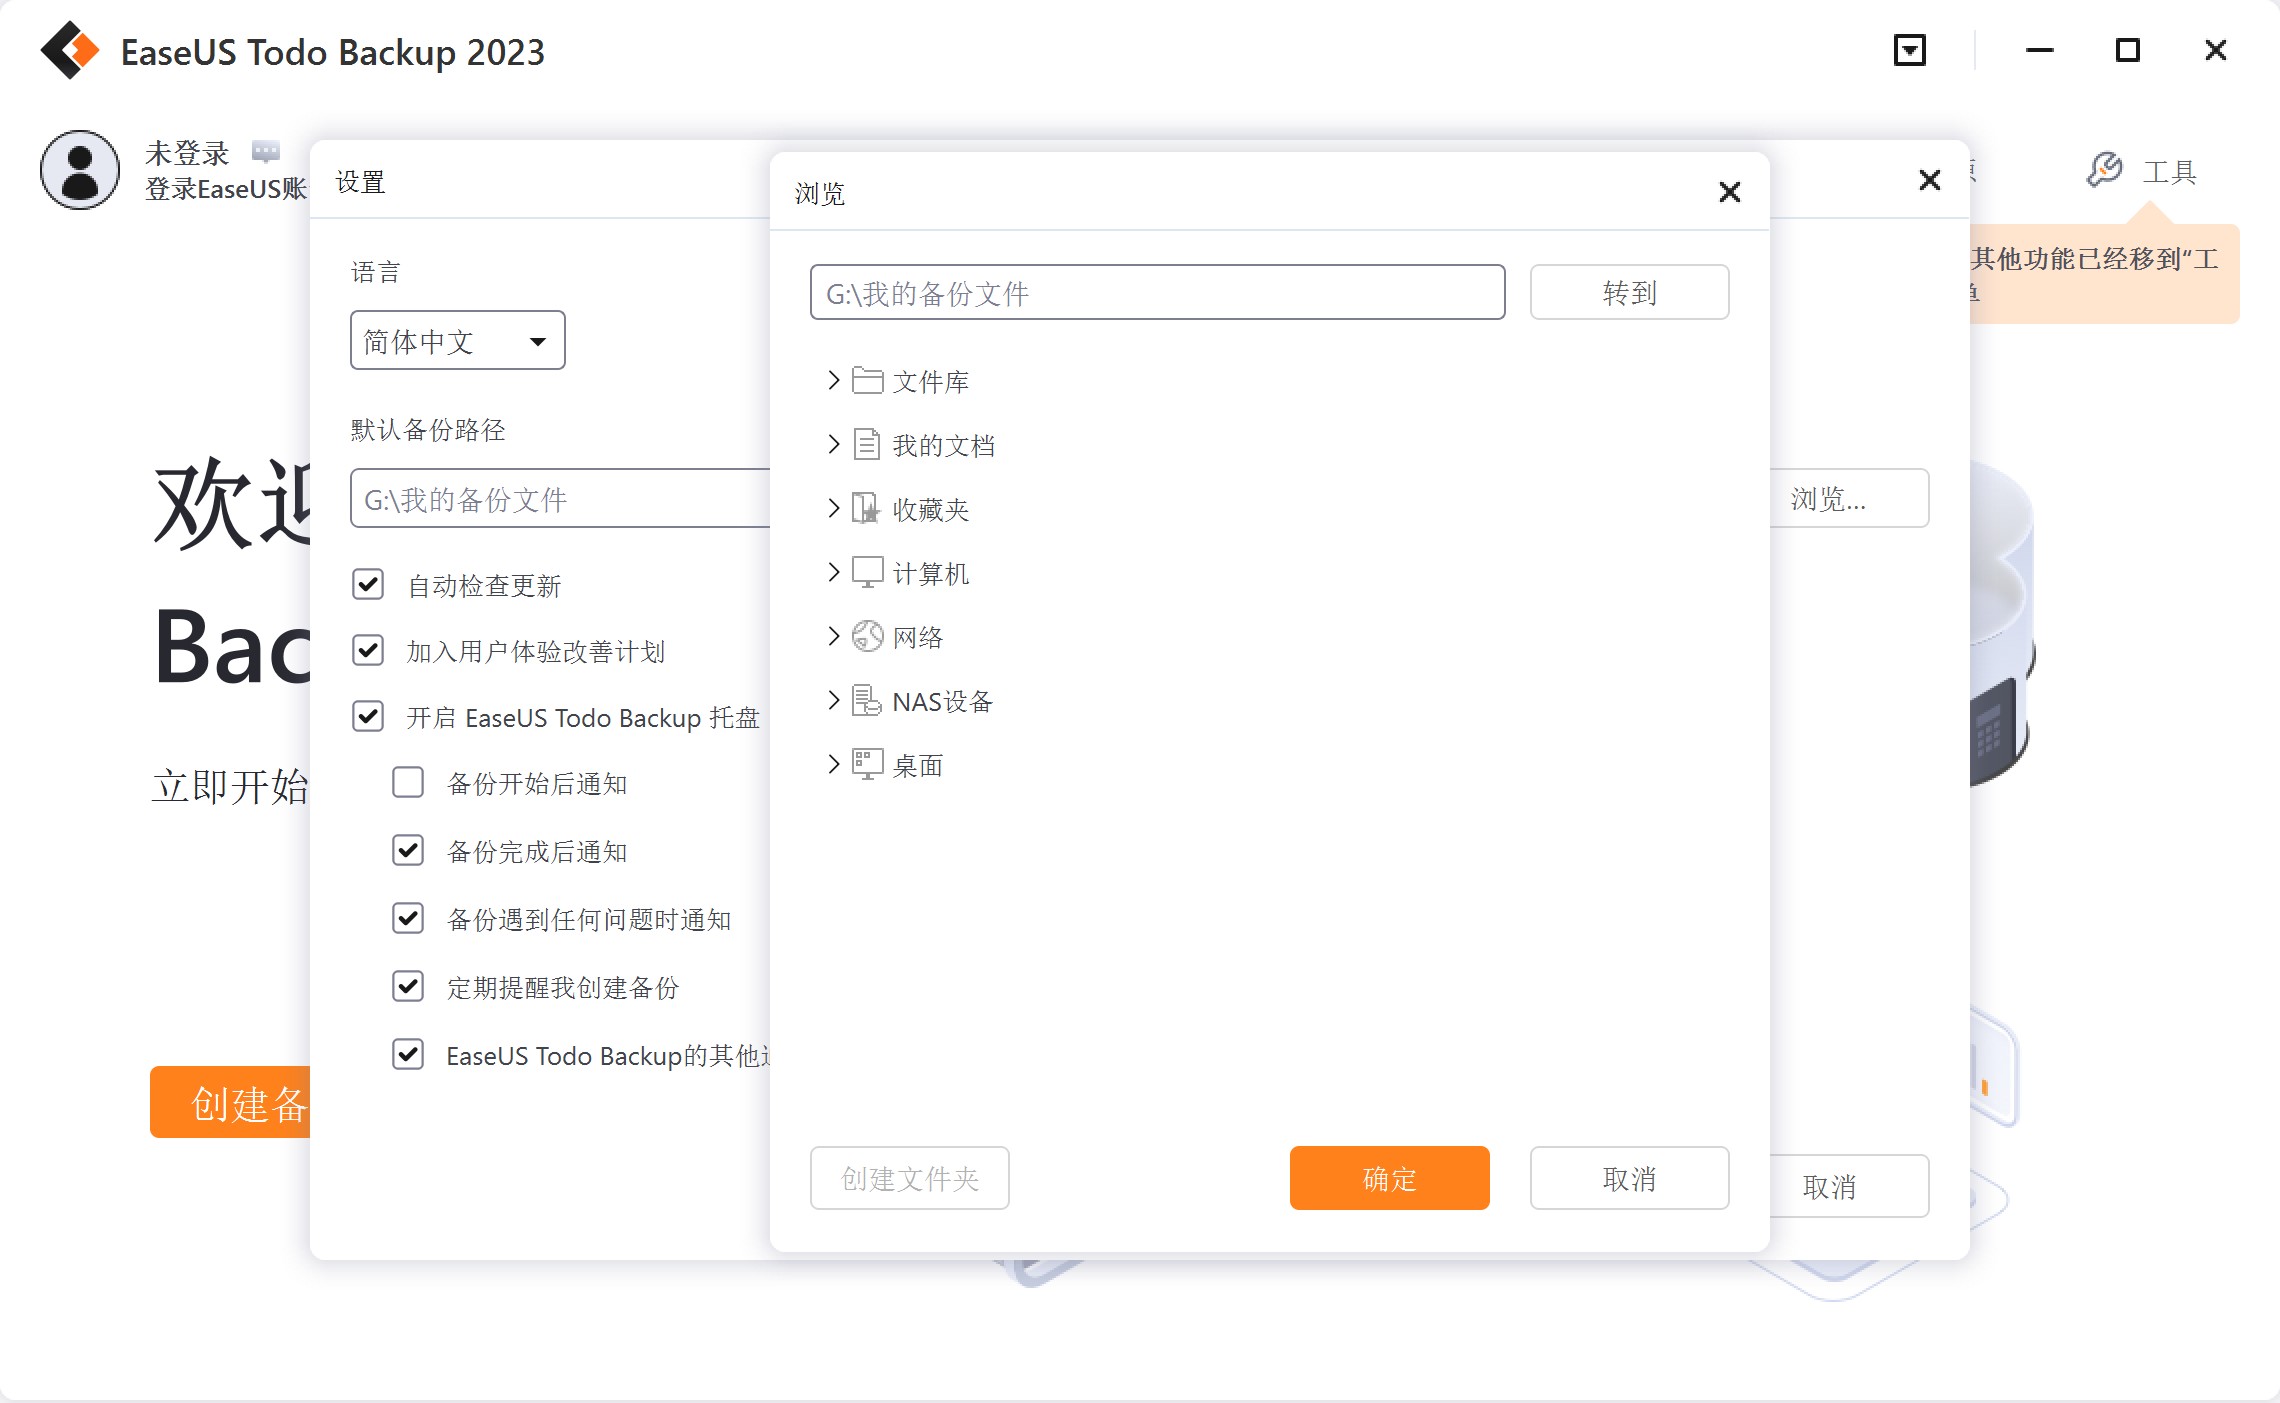Expand the 网络 tree node
Viewport: 2280px width, 1403px height.
point(833,636)
